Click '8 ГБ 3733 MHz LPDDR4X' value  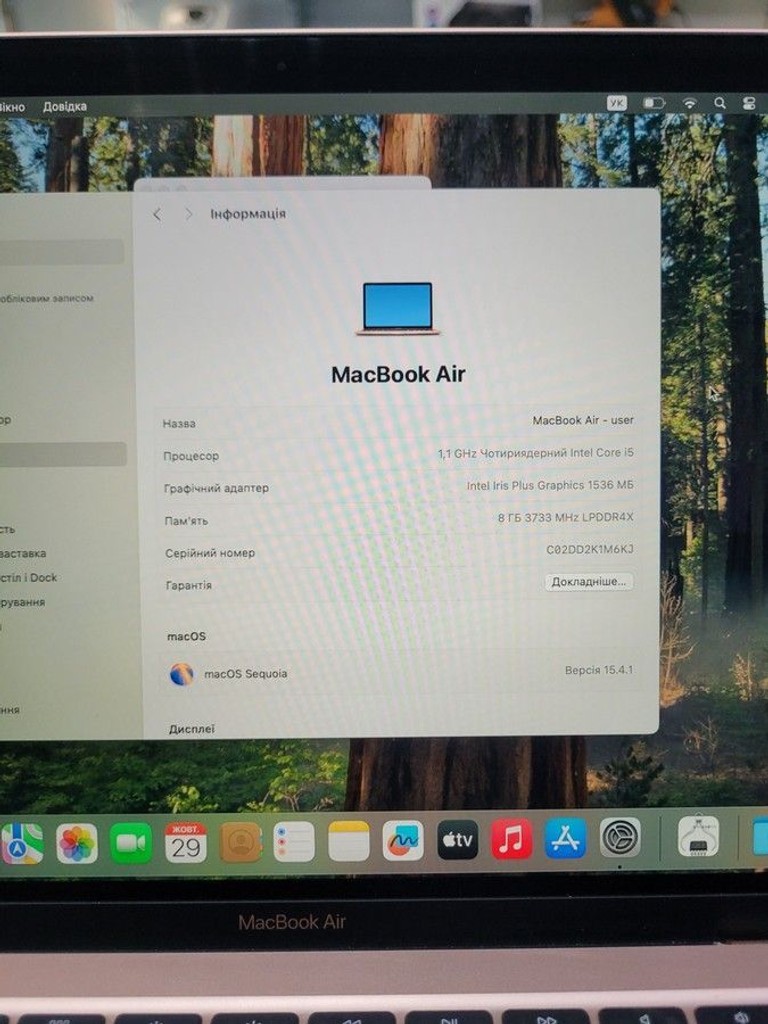coord(566,517)
